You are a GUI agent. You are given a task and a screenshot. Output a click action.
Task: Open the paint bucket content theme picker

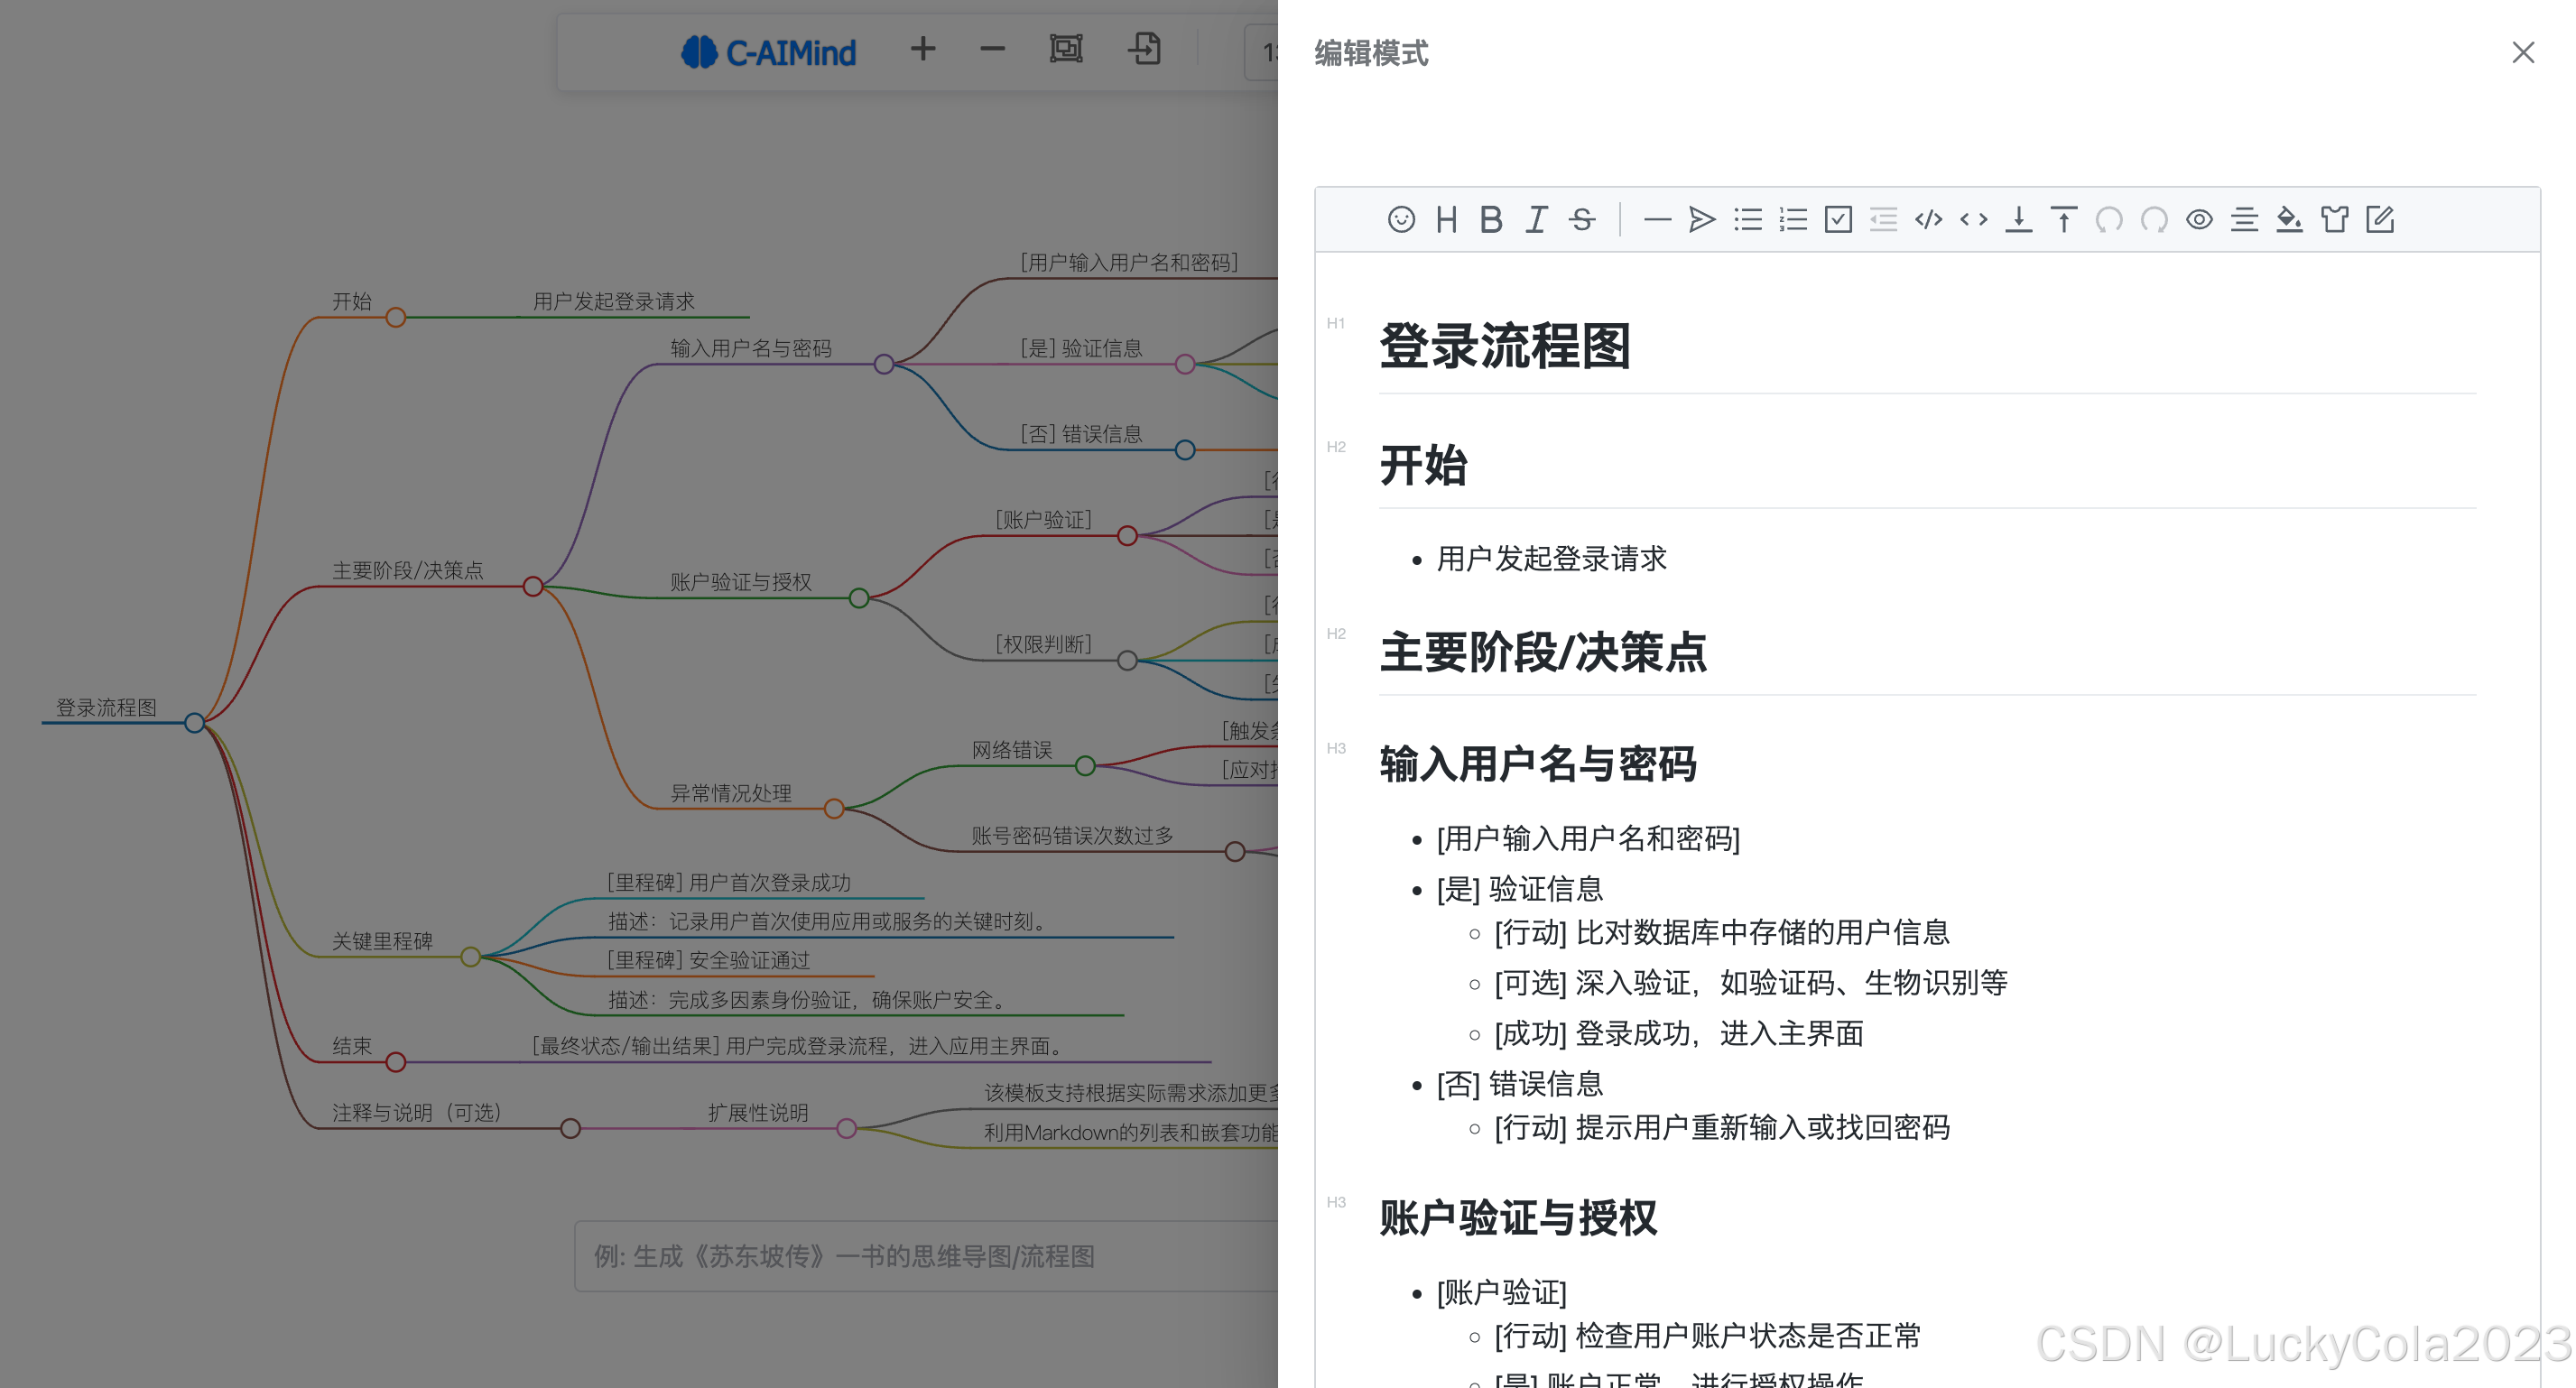click(x=2288, y=219)
